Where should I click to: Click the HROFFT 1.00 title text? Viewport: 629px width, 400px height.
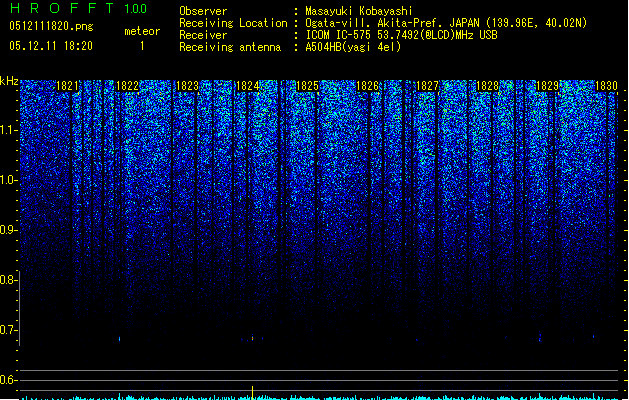pos(78,8)
